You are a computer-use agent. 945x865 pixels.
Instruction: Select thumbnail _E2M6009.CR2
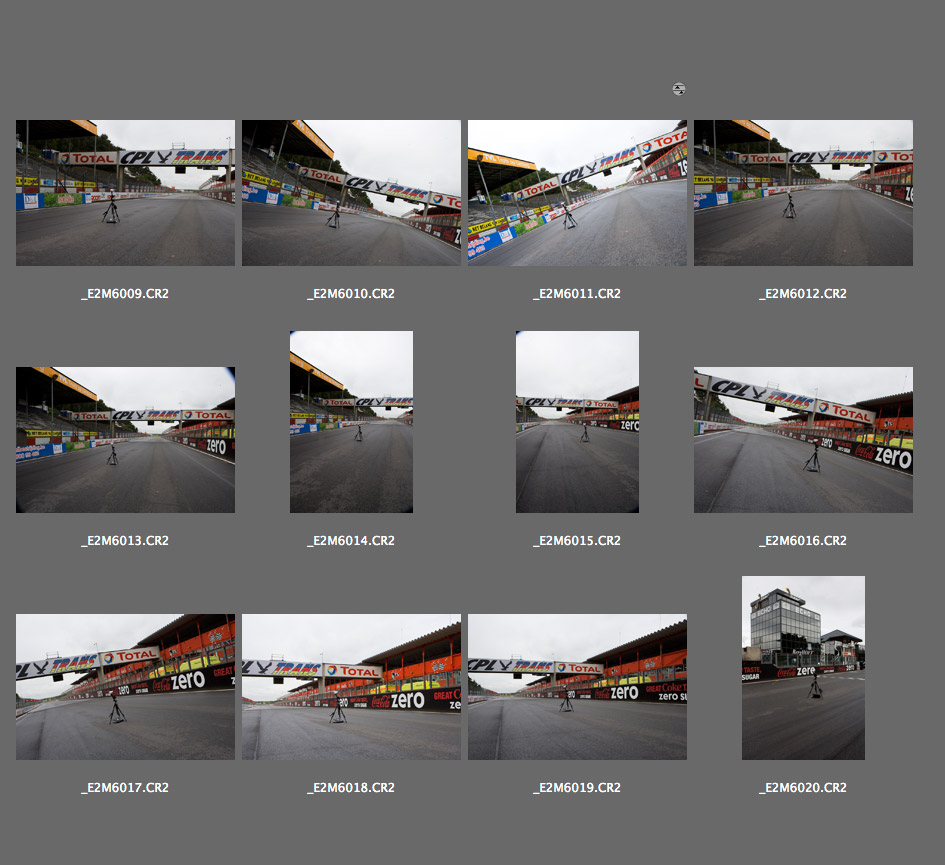[125, 193]
